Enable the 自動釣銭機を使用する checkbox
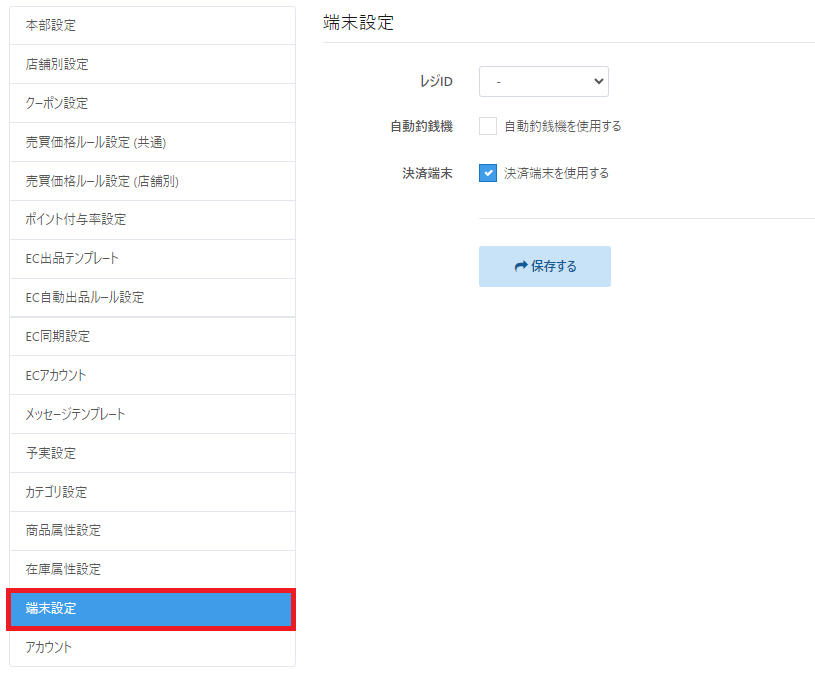Viewport: 815px width, 677px height. coord(488,126)
